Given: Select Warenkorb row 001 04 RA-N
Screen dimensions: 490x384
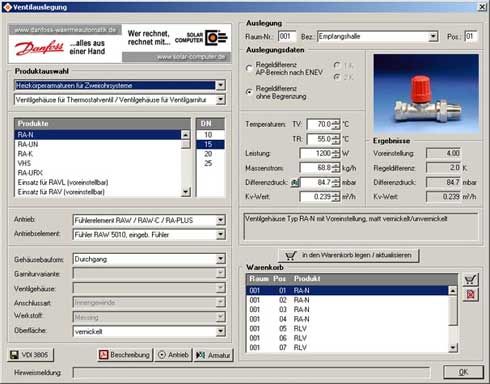Looking at the screenshot, I should pos(347,319).
